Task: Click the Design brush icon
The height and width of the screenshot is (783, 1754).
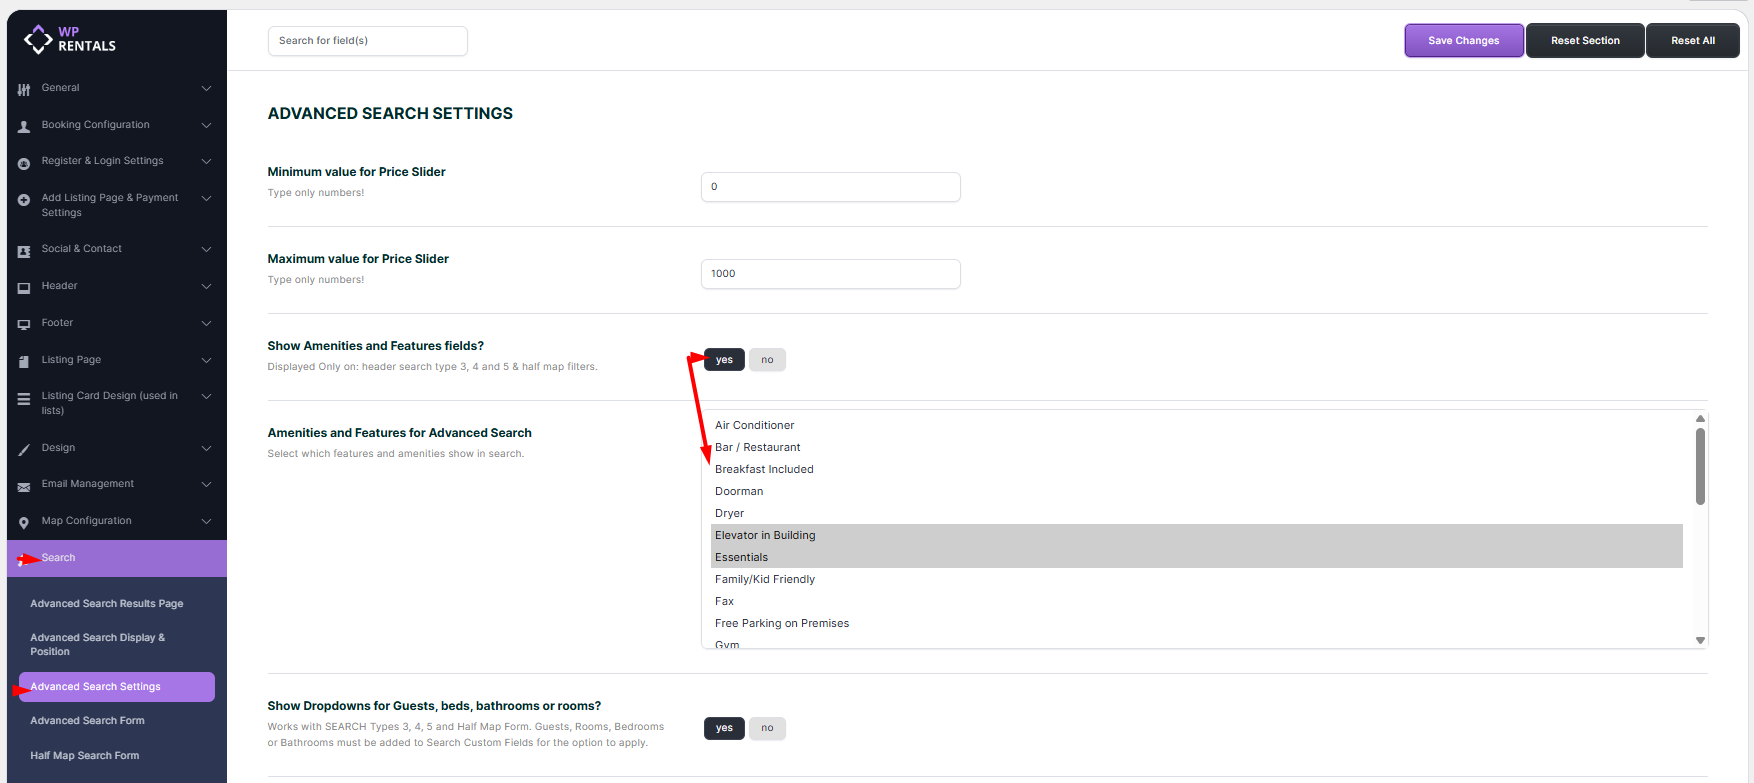Action: [x=24, y=449]
